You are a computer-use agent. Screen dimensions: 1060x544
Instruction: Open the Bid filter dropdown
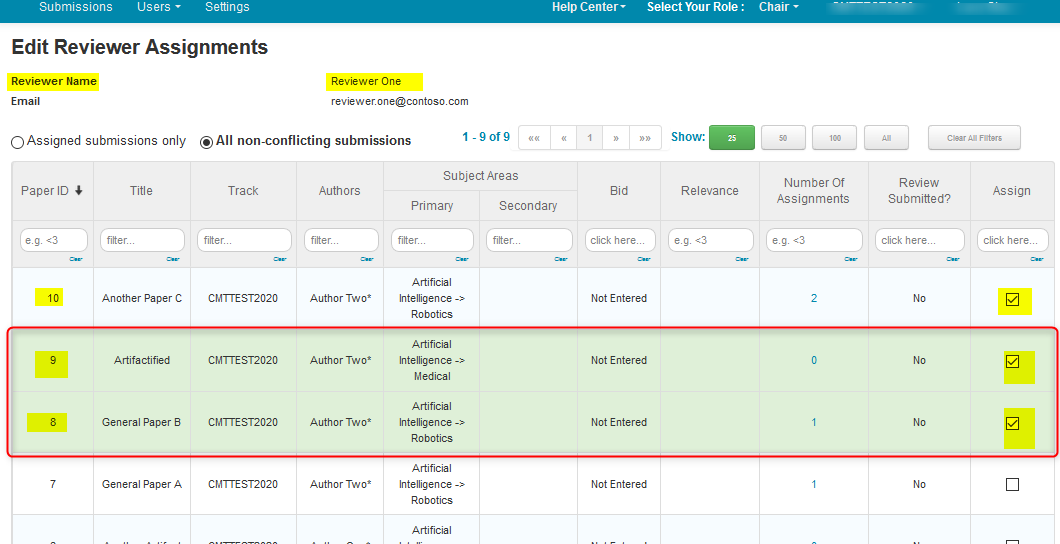point(620,240)
